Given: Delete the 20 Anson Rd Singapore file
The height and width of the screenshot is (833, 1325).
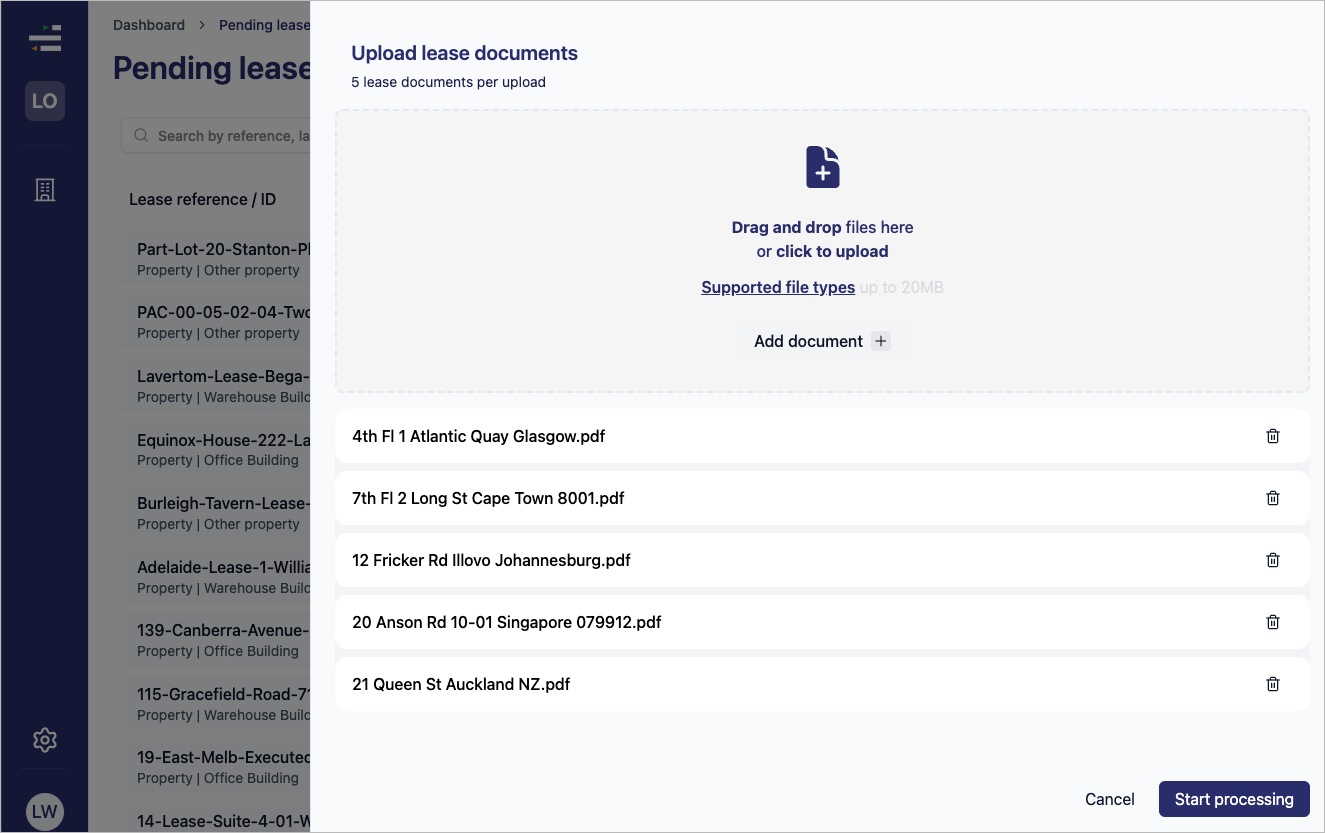Looking at the screenshot, I should point(1272,622).
